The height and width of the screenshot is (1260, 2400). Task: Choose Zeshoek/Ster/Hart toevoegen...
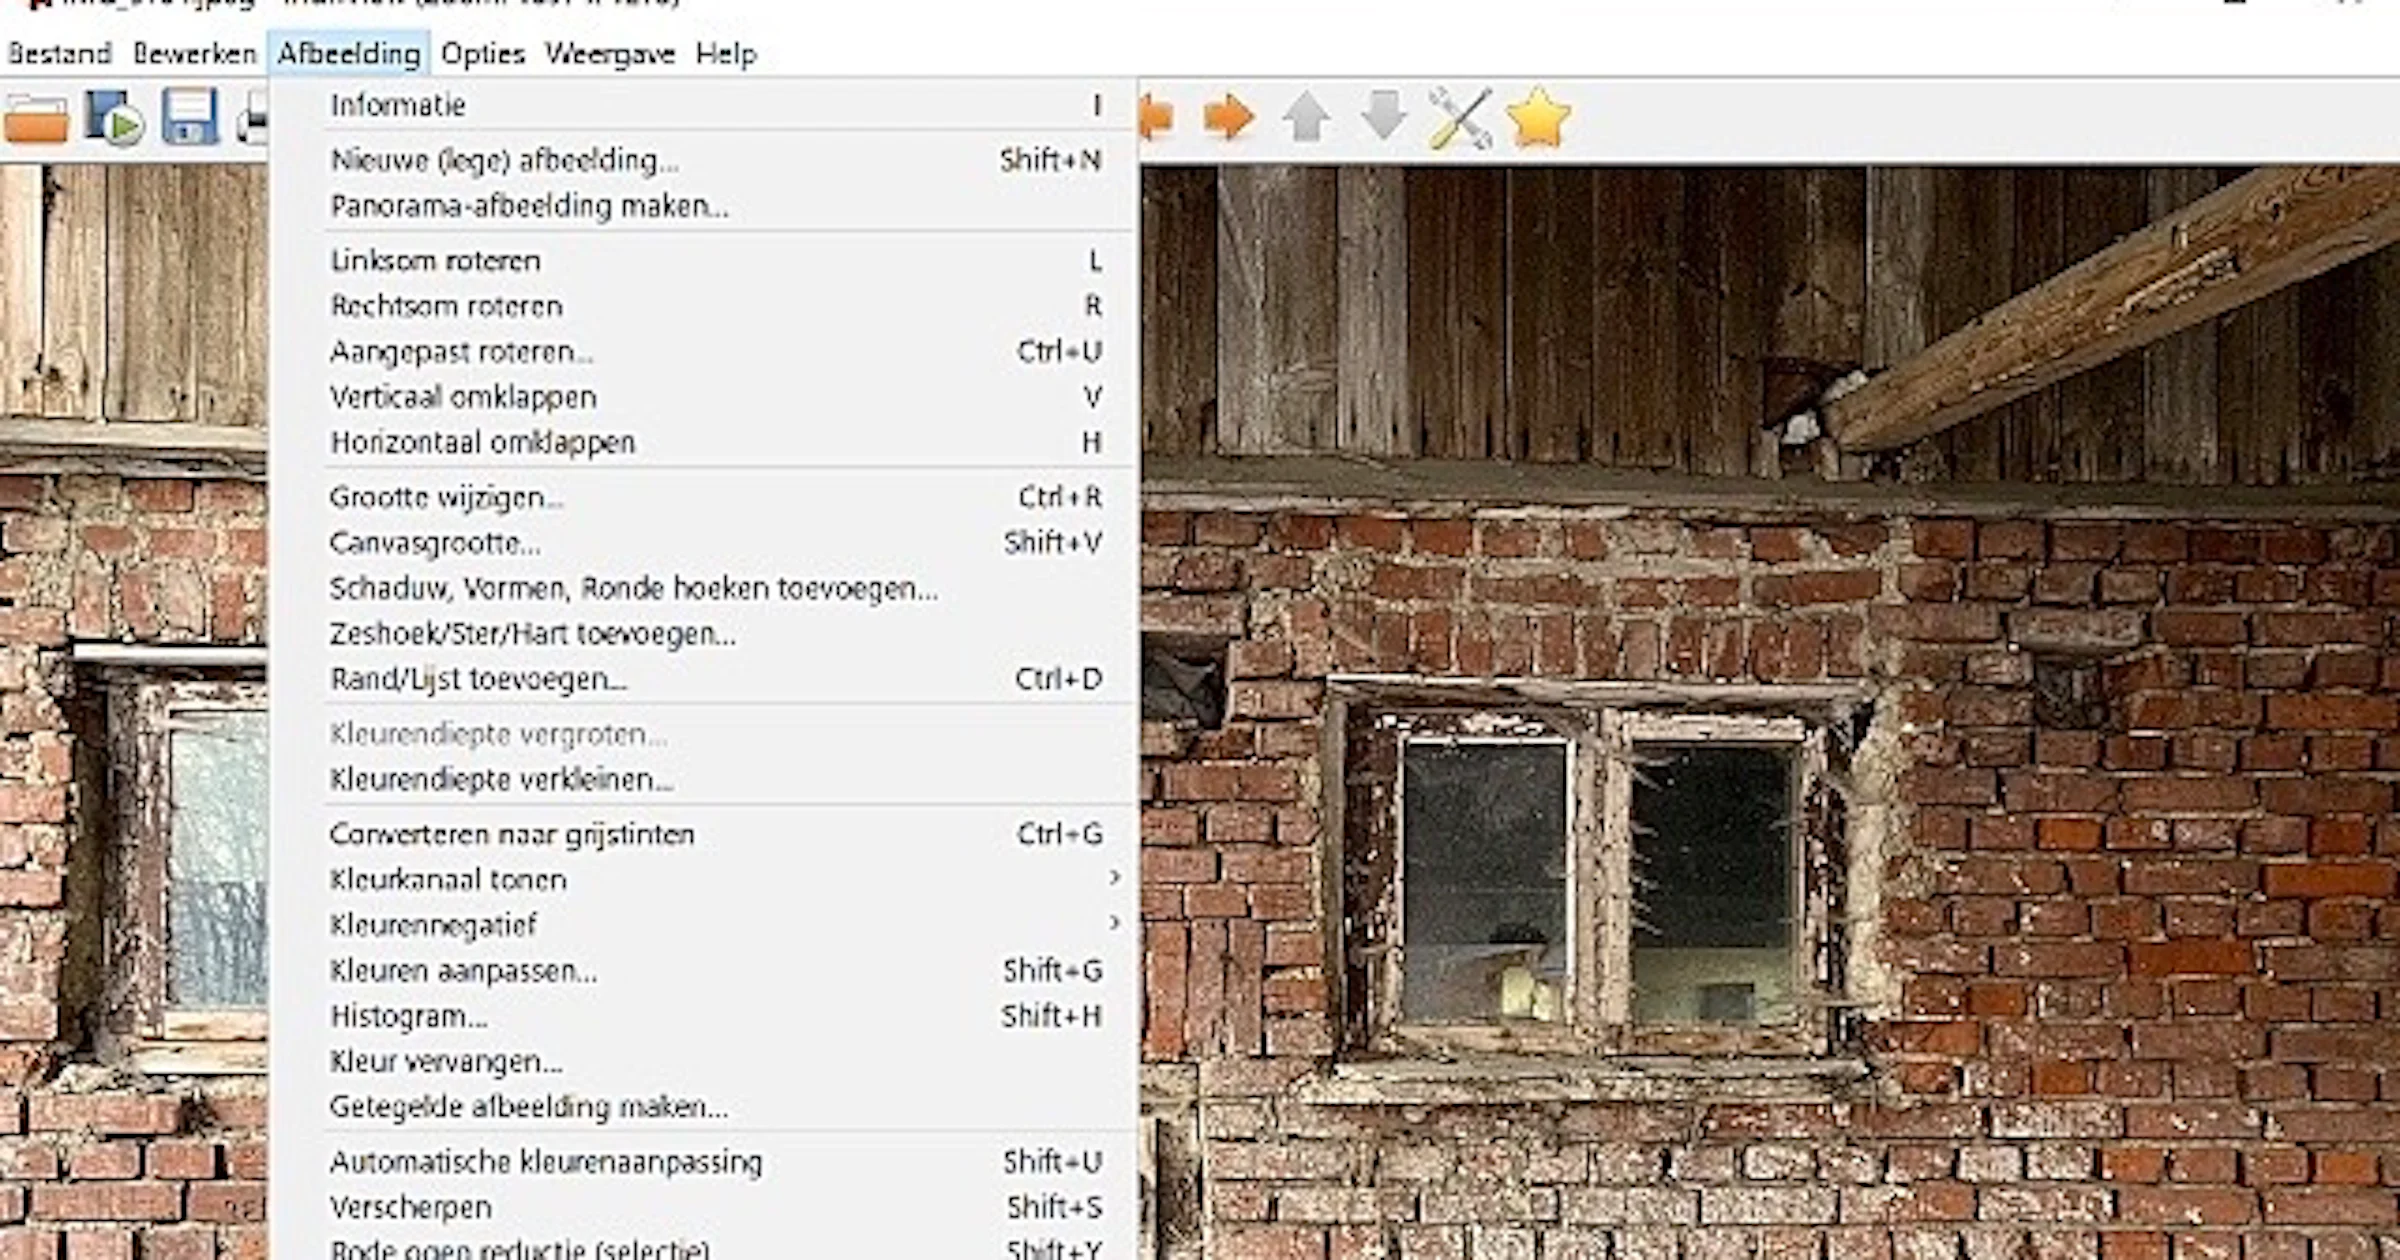(x=704, y=634)
